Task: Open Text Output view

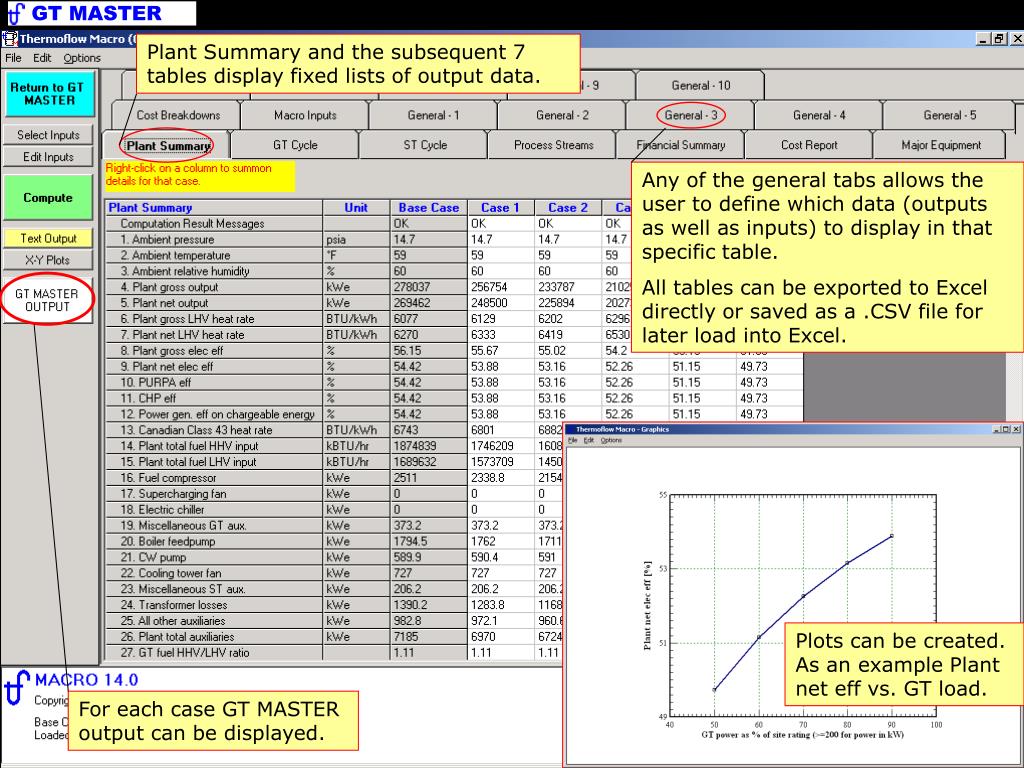Action: pyautogui.click(x=48, y=238)
